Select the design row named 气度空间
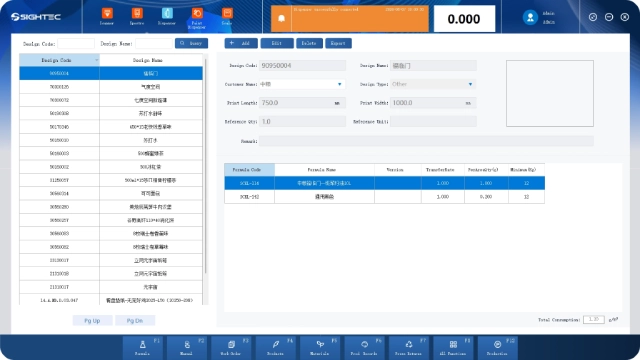 point(111,87)
